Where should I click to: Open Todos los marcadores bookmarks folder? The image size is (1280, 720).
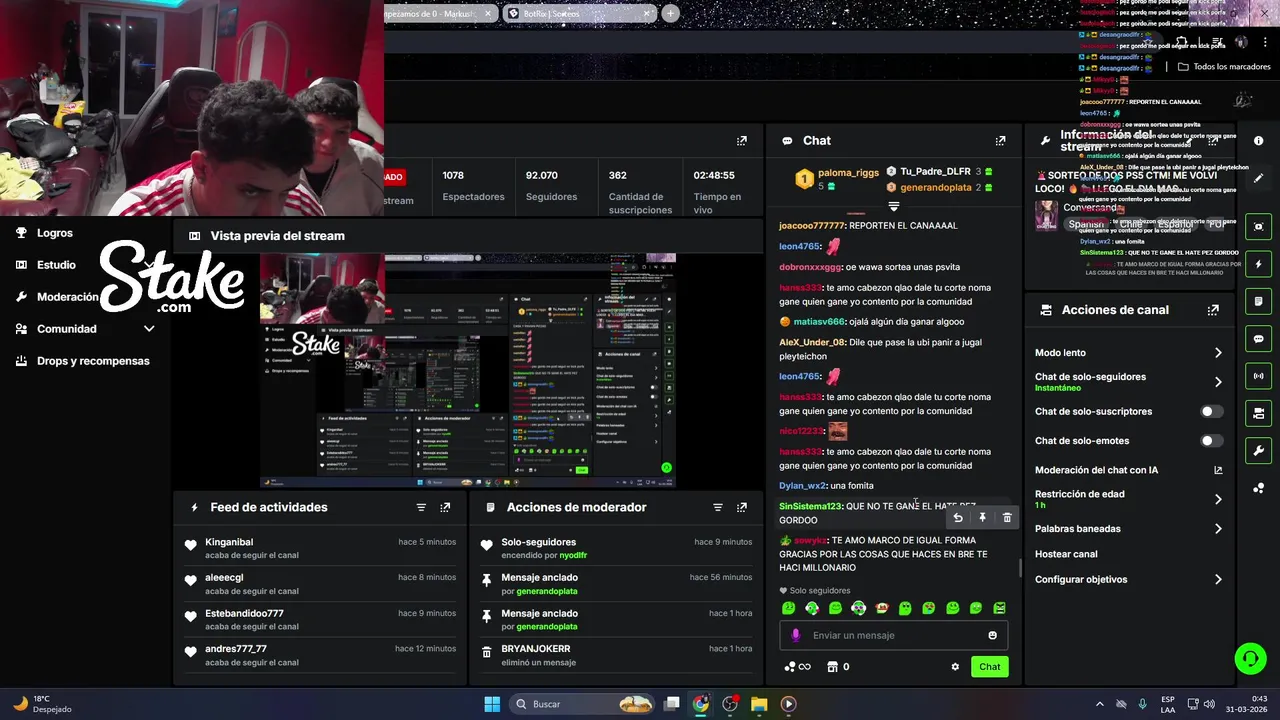pos(1224,67)
